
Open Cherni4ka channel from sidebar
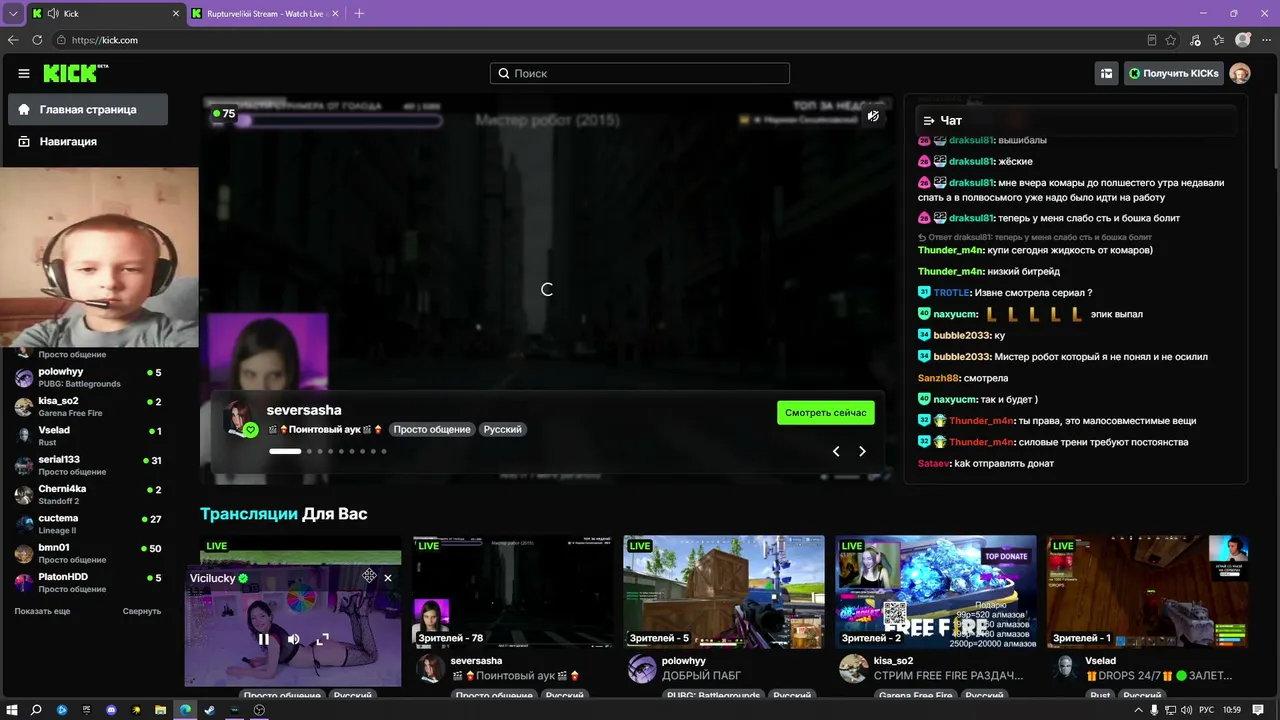(88, 494)
